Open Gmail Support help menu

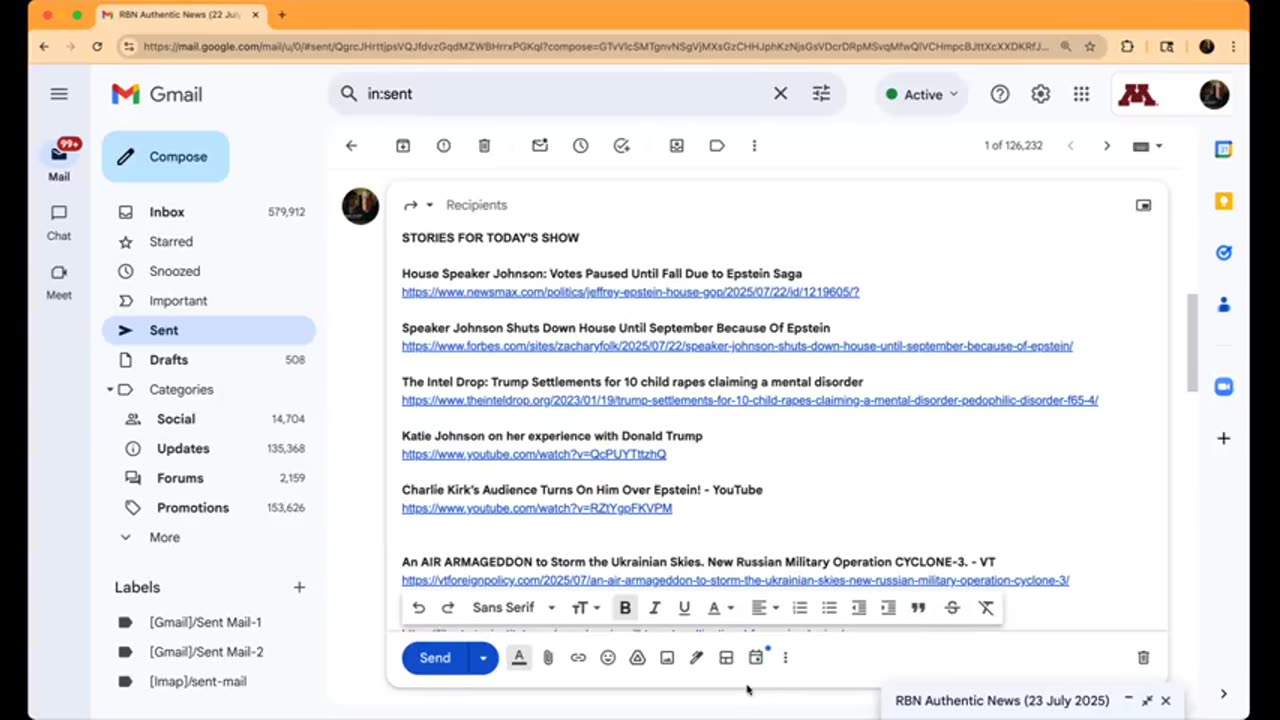point(1000,94)
